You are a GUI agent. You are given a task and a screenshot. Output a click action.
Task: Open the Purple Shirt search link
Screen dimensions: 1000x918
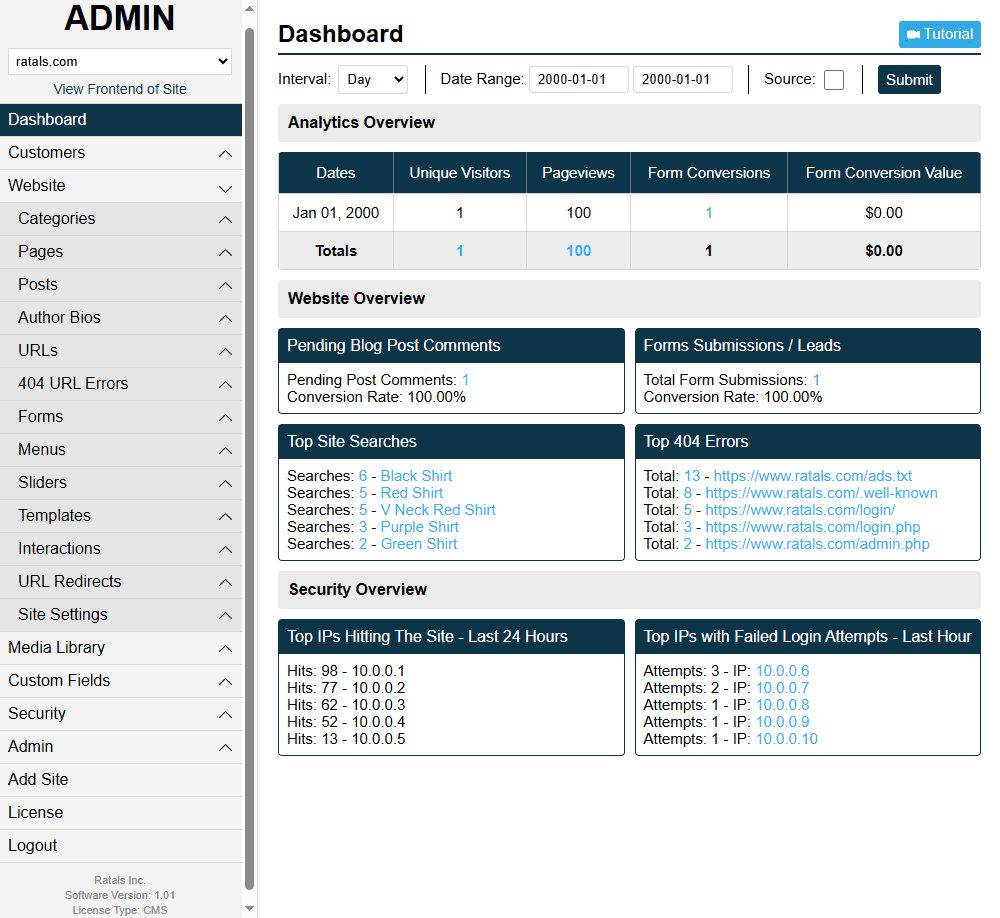tap(420, 527)
